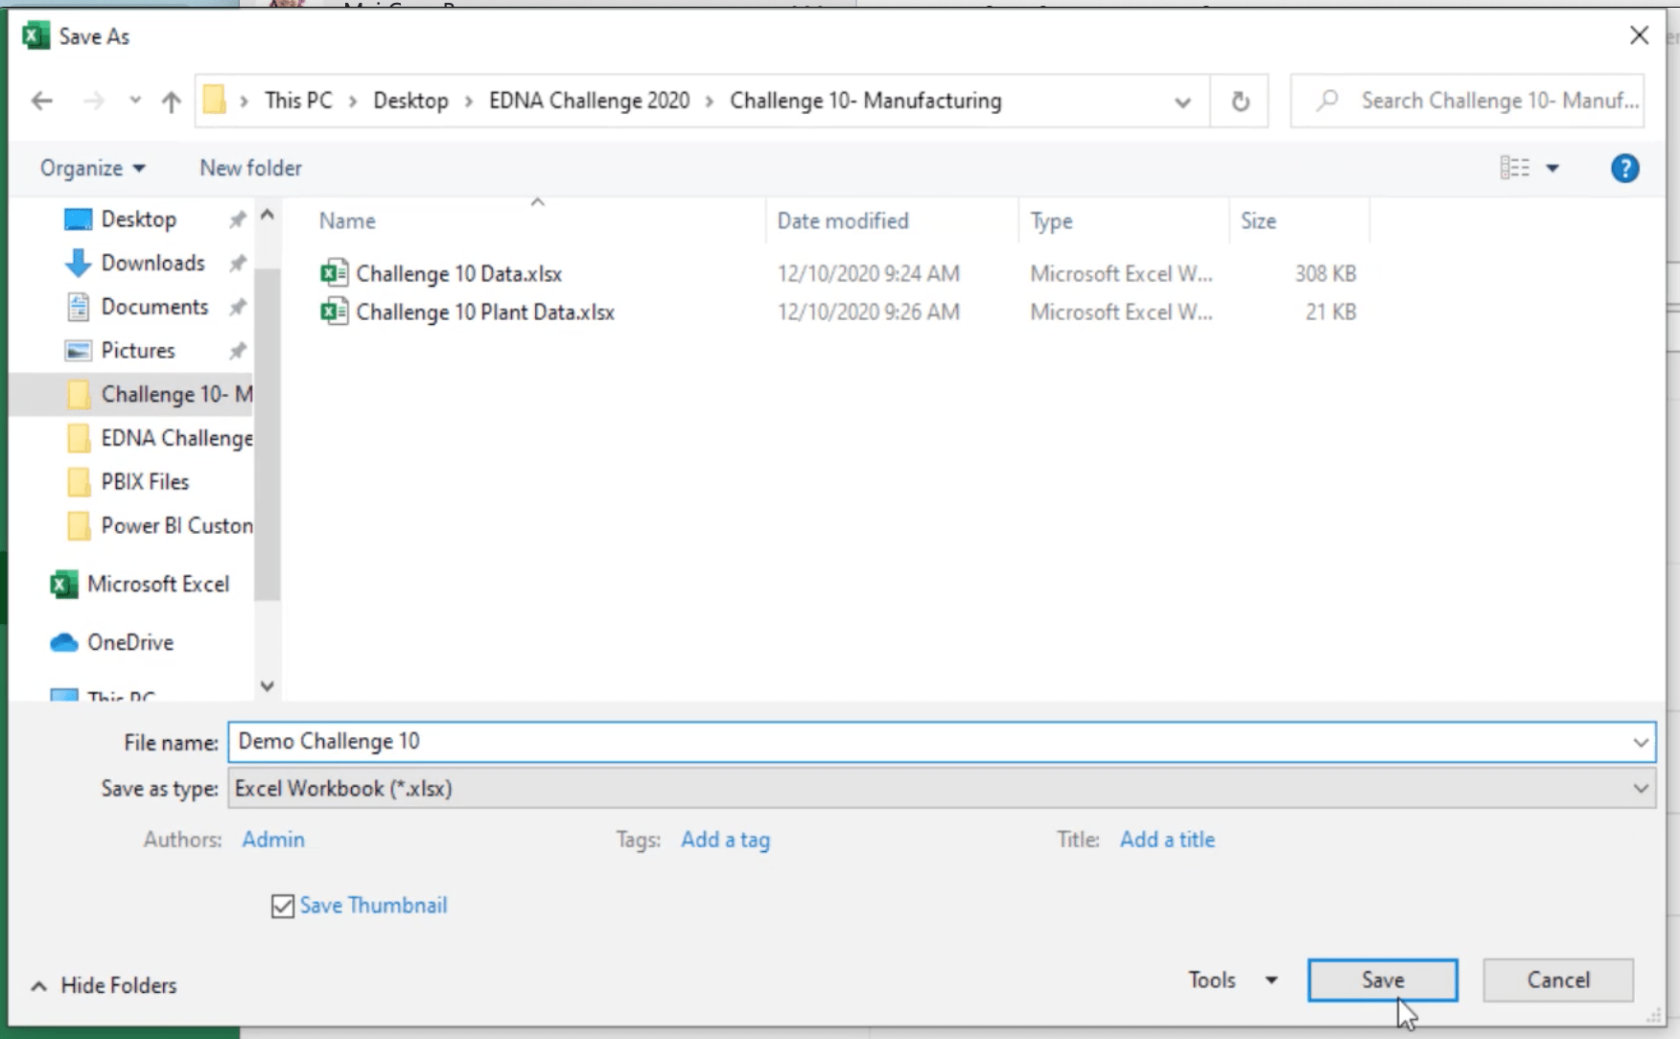The image size is (1680, 1039).
Task: Select Pictures in the navigation pane
Action: coord(137,351)
